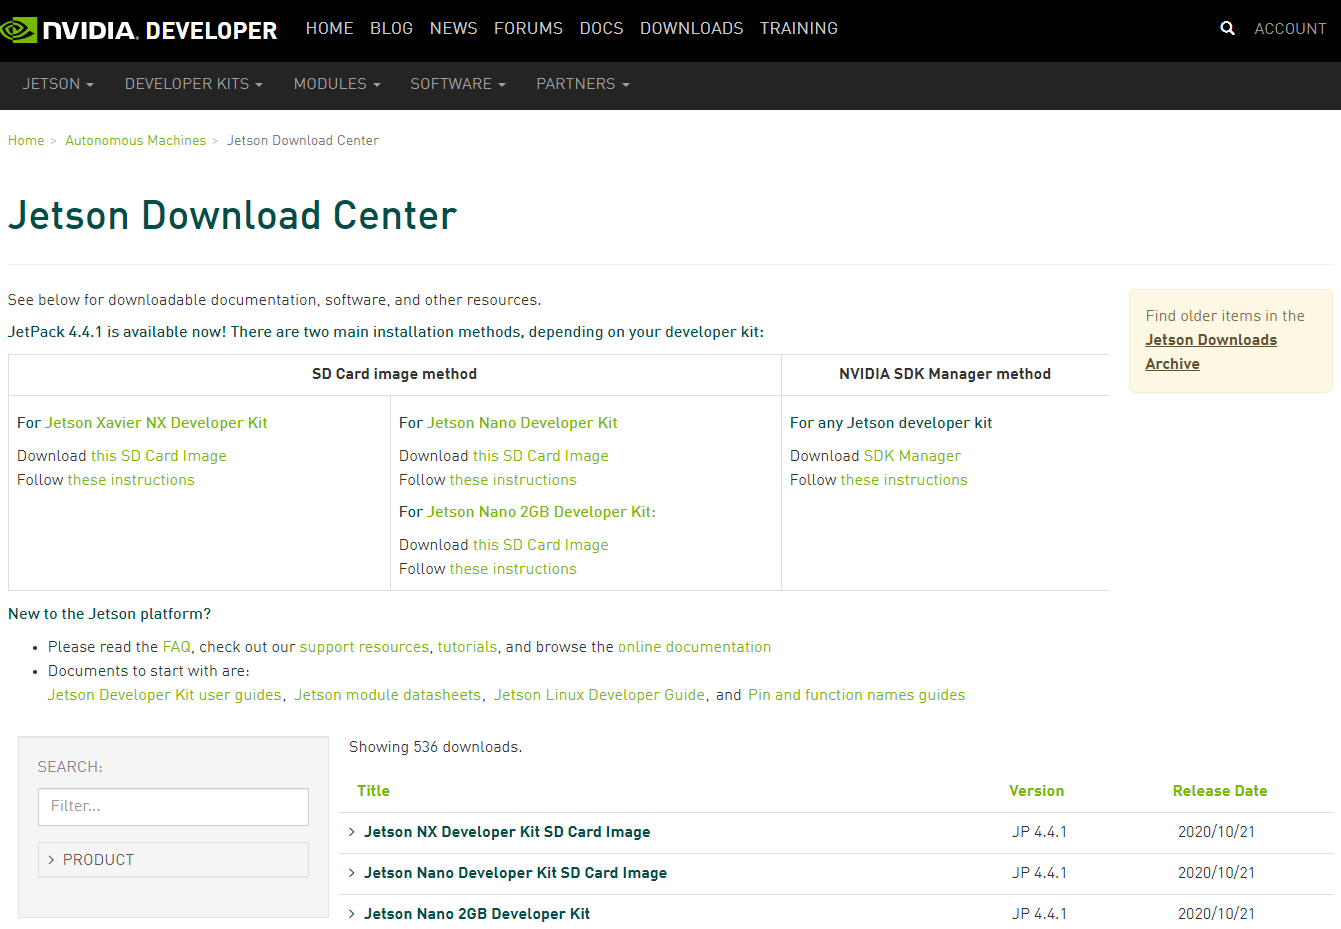
Task: Open the MODULES dropdown menu
Action: (x=337, y=84)
